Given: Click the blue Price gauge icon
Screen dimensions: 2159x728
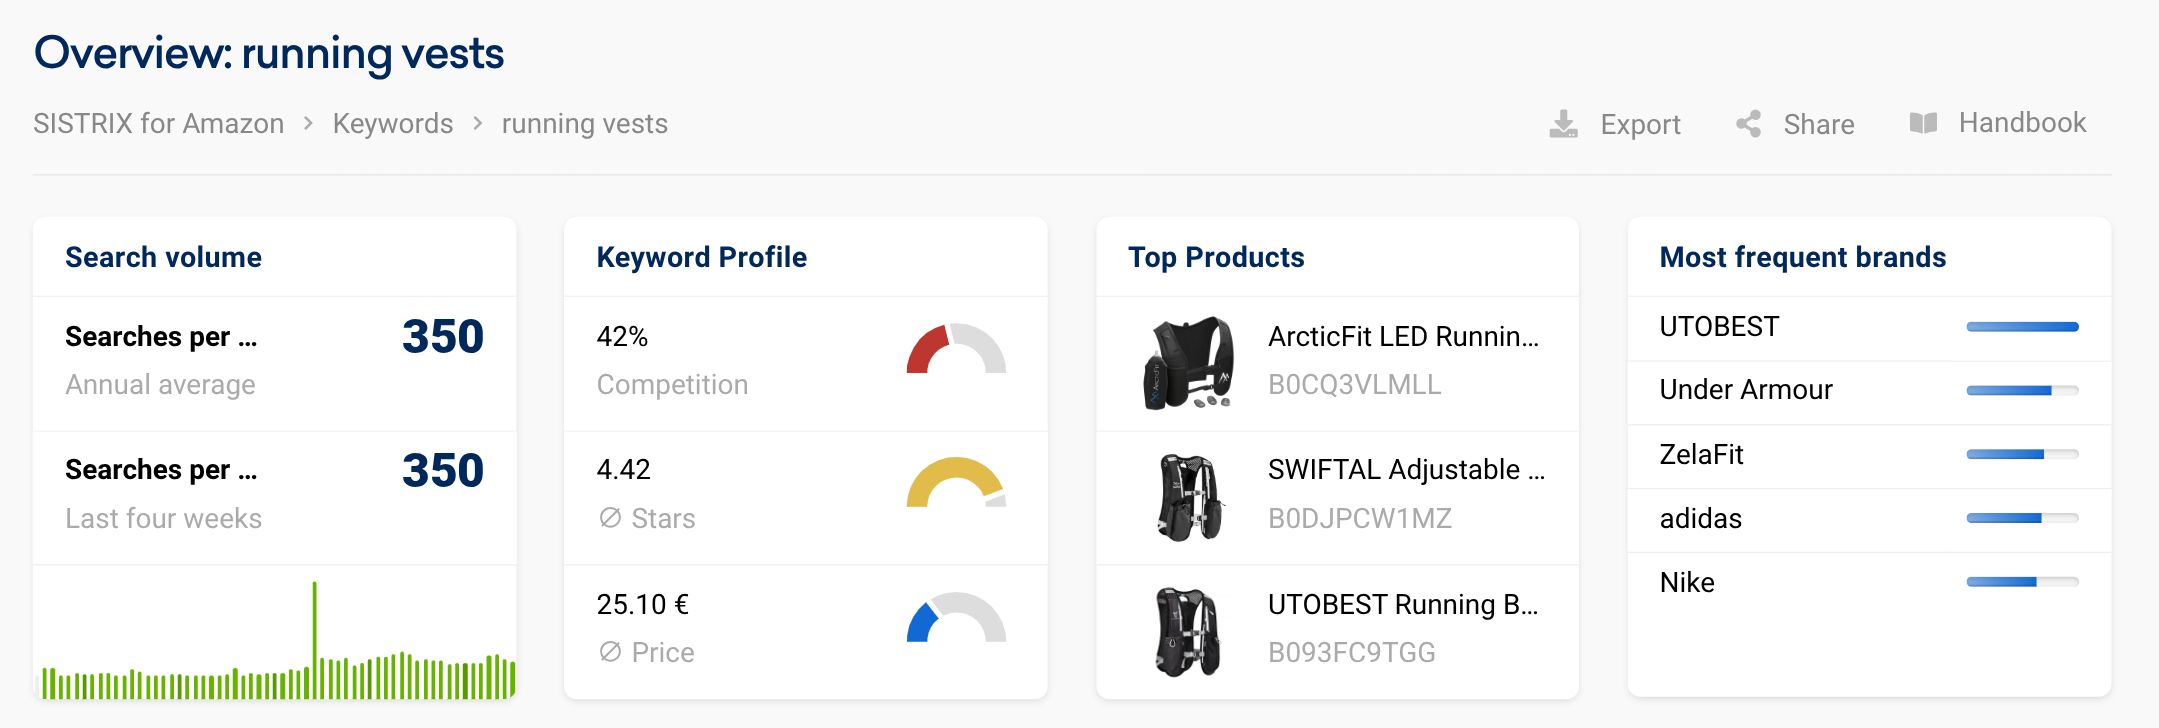Looking at the screenshot, I should 956,617.
